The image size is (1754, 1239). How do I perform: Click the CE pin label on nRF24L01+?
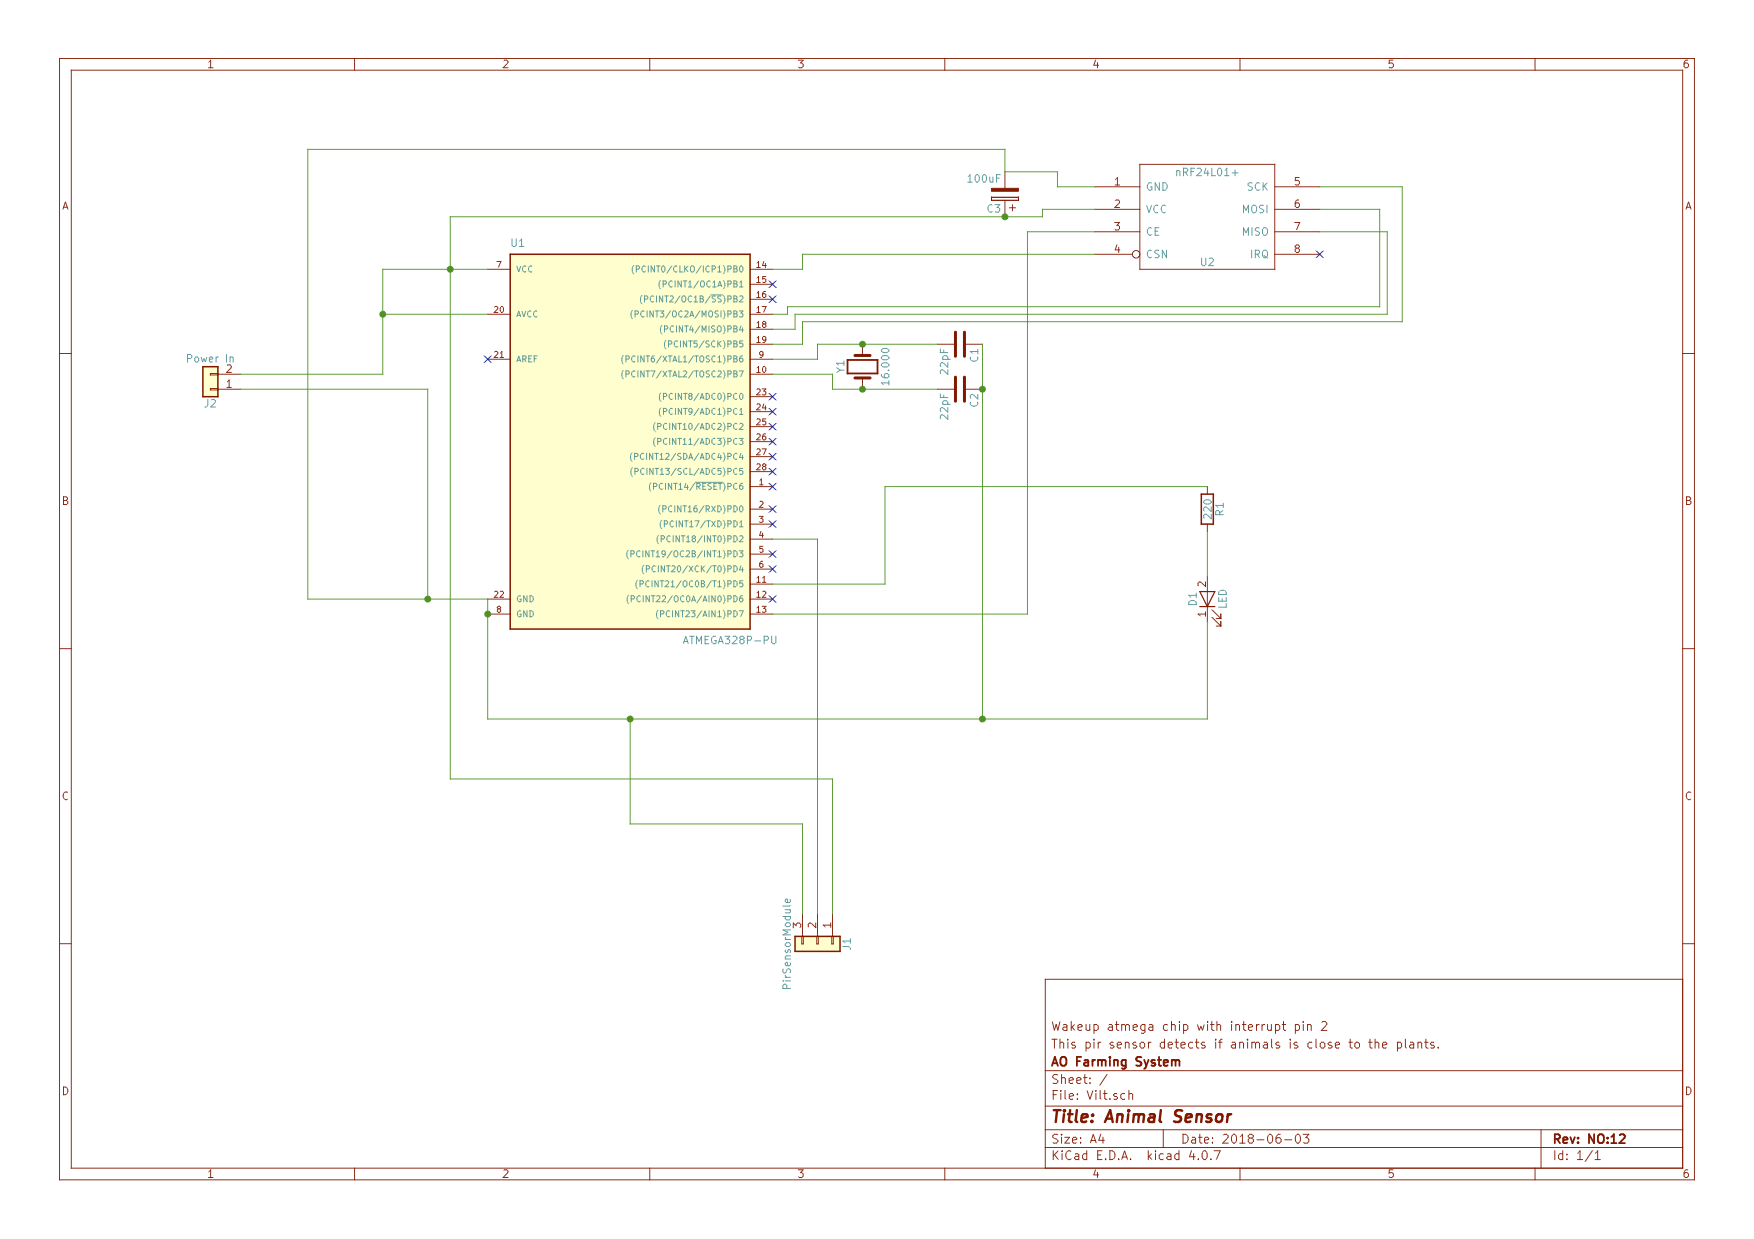click(1153, 232)
